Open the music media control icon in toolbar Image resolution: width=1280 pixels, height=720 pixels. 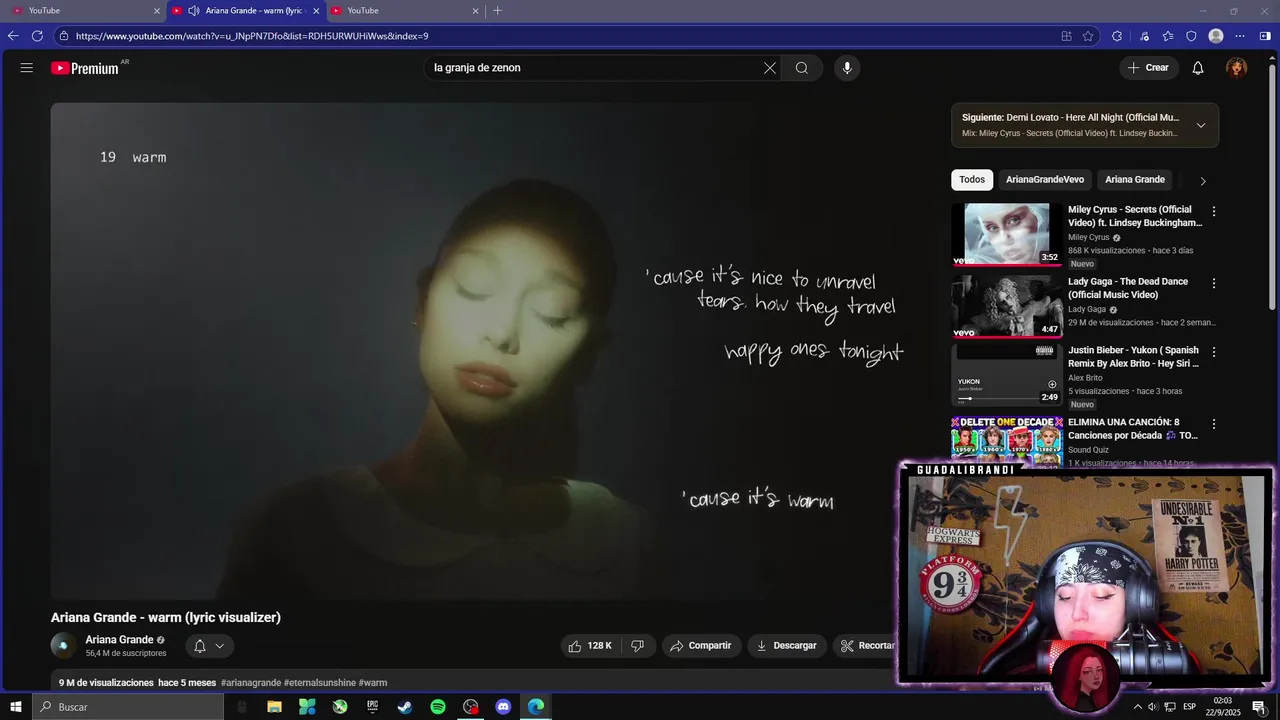[1145, 36]
